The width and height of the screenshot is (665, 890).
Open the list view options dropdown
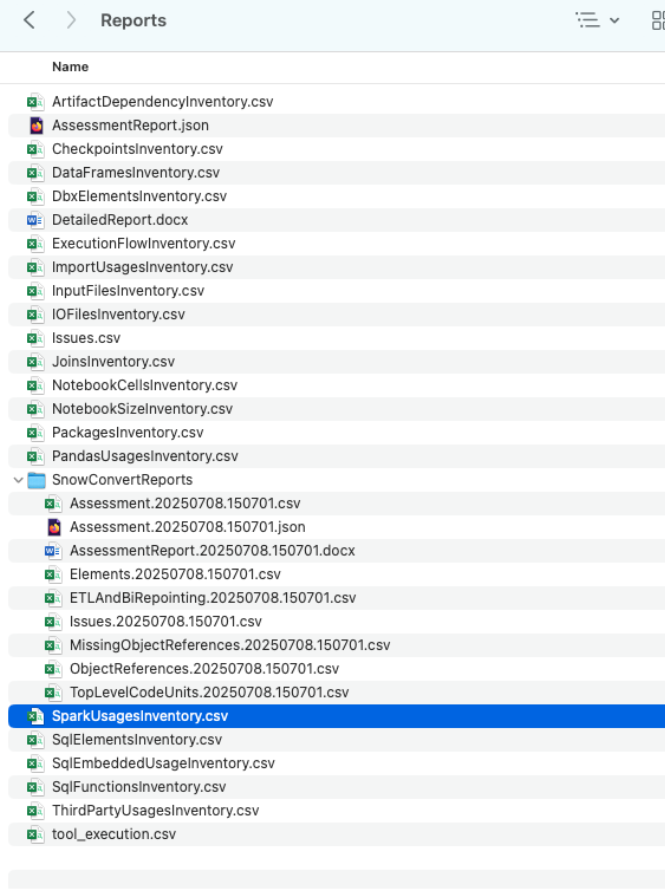pyautogui.click(x=597, y=20)
